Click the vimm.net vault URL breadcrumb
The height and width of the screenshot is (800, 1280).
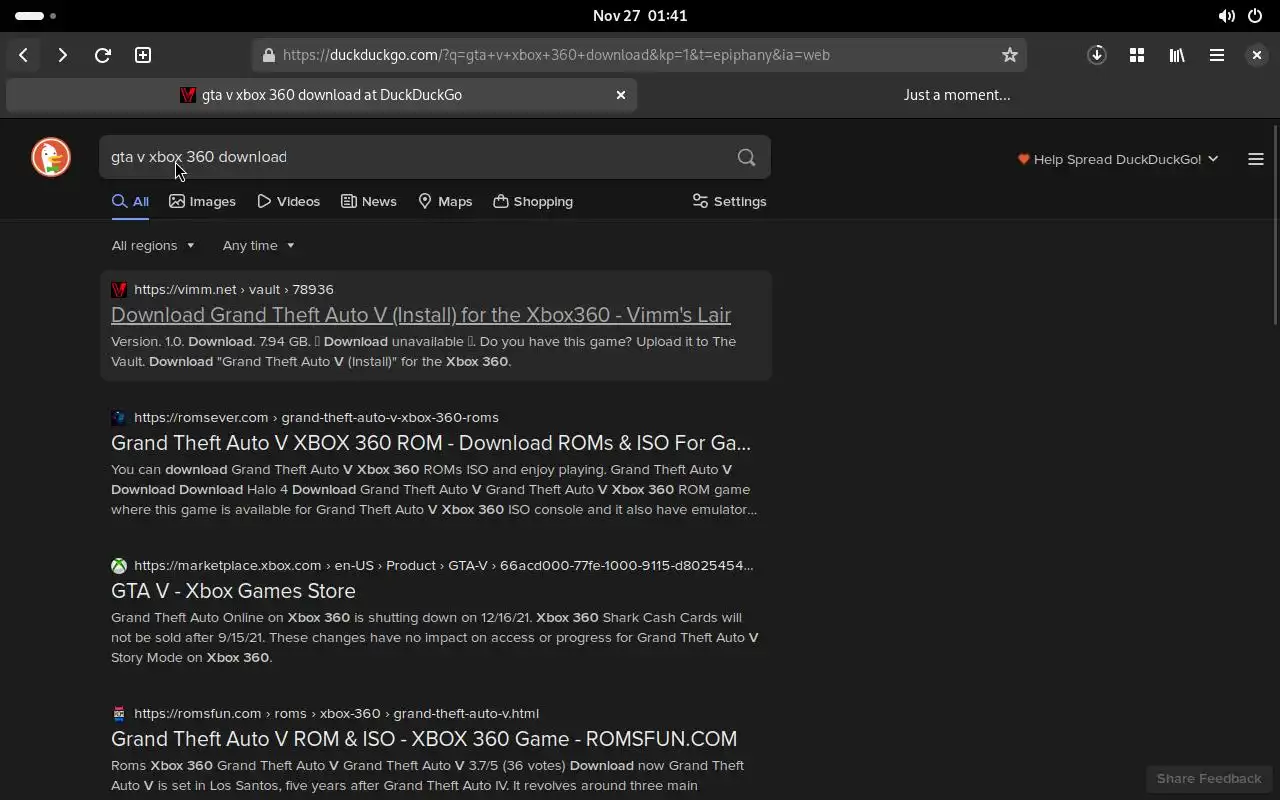coord(234,289)
